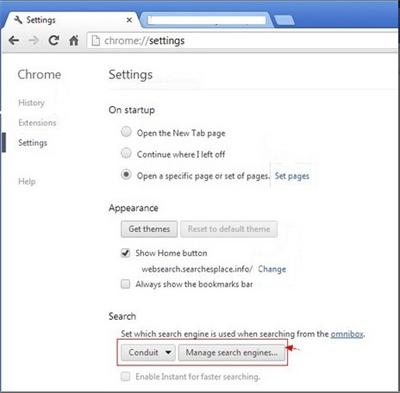400x393 pixels.
Task: Click the forward navigation arrow
Action: (x=33, y=41)
